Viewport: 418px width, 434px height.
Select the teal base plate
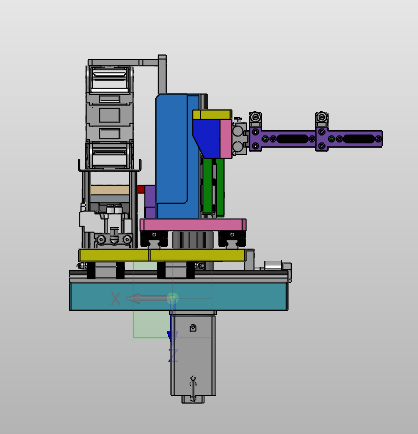[x=178, y=297]
